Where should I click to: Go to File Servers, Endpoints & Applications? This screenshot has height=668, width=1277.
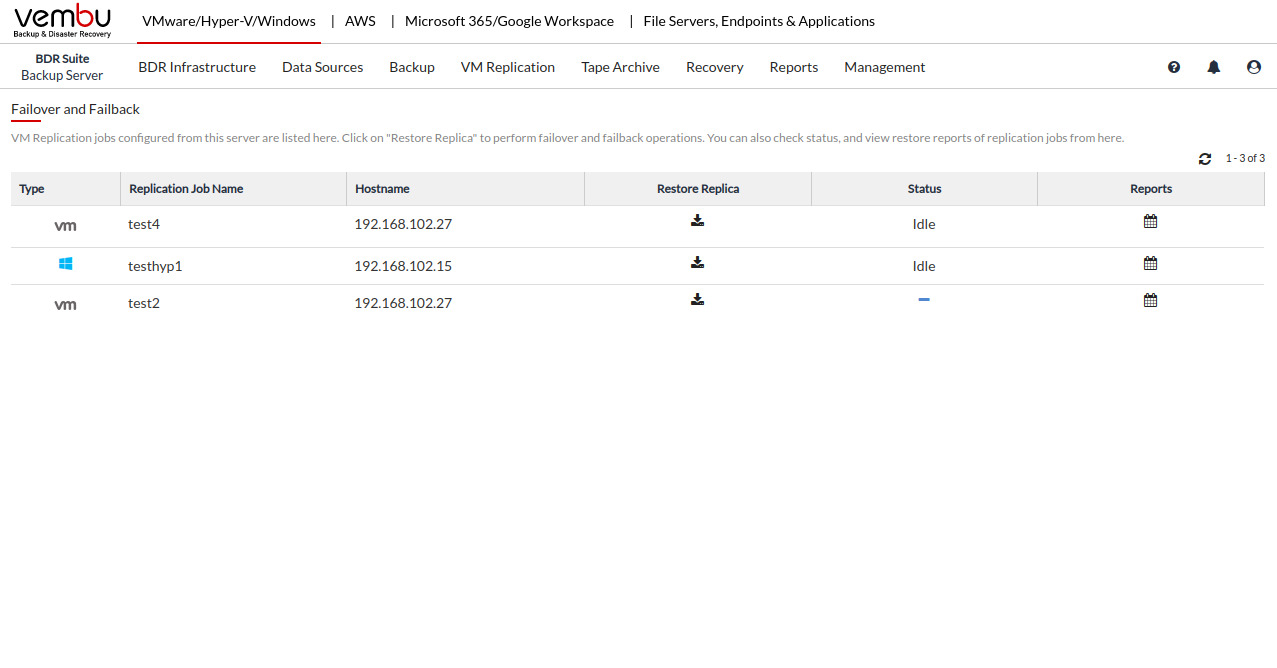(x=758, y=21)
